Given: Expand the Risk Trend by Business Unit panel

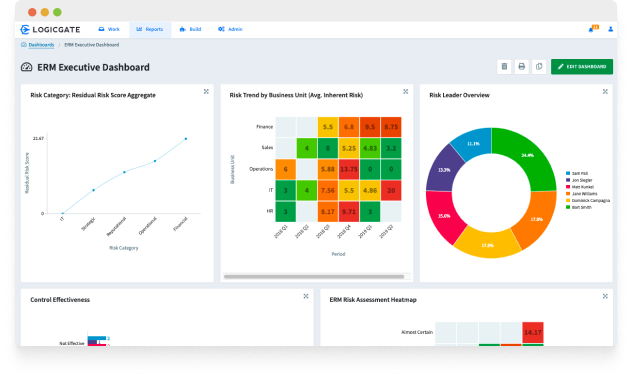Looking at the screenshot, I should click(405, 92).
